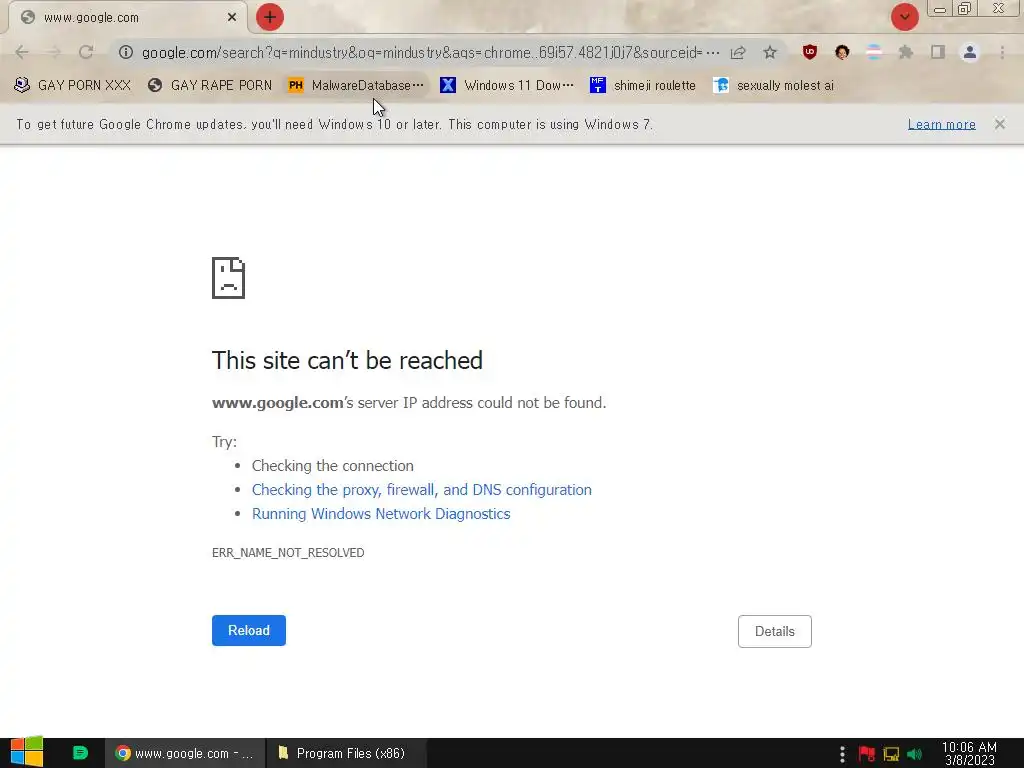Toggle the browser side panel icon
1024x768 pixels.
pos(938,52)
